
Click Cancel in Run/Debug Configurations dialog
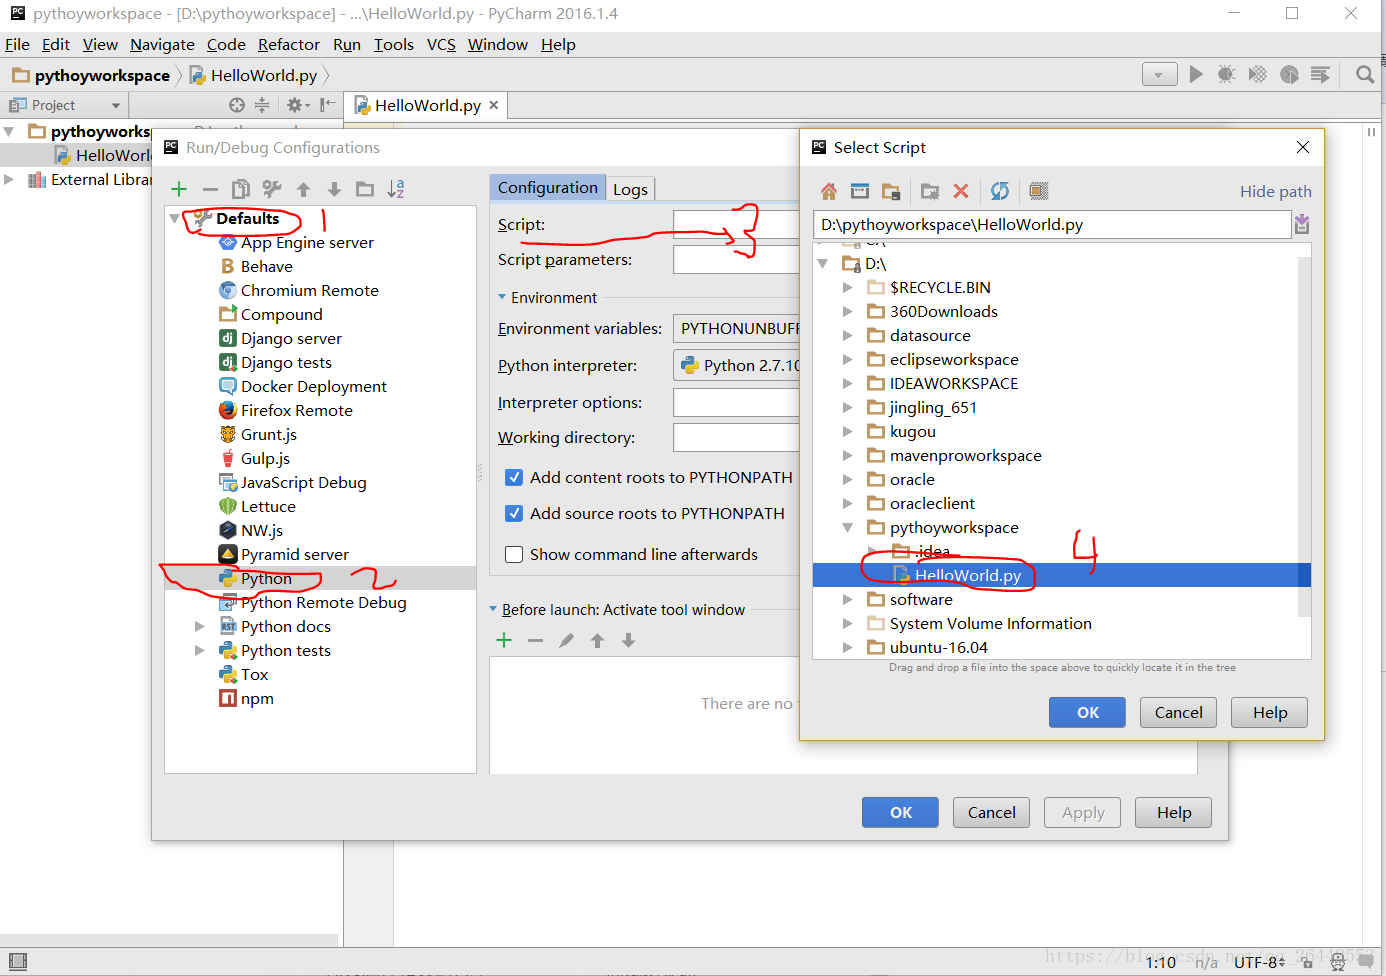(x=991, y=813)
